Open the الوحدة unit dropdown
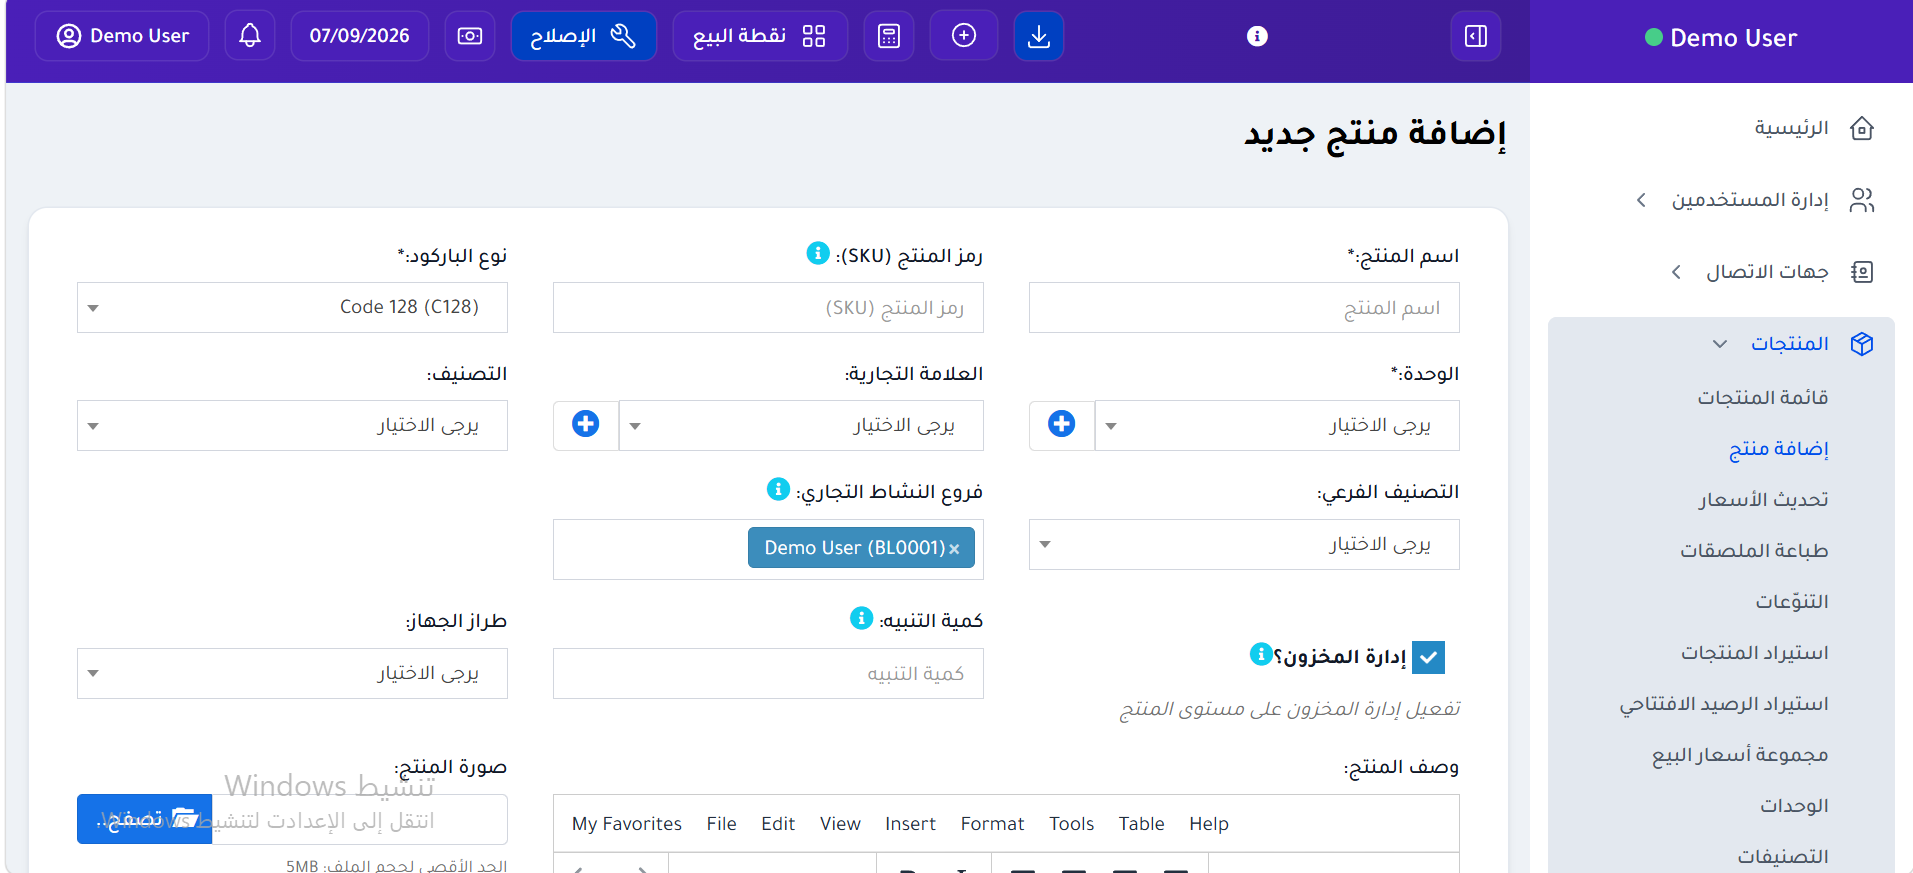The image size is (1913, 873). coord(1277,425)
